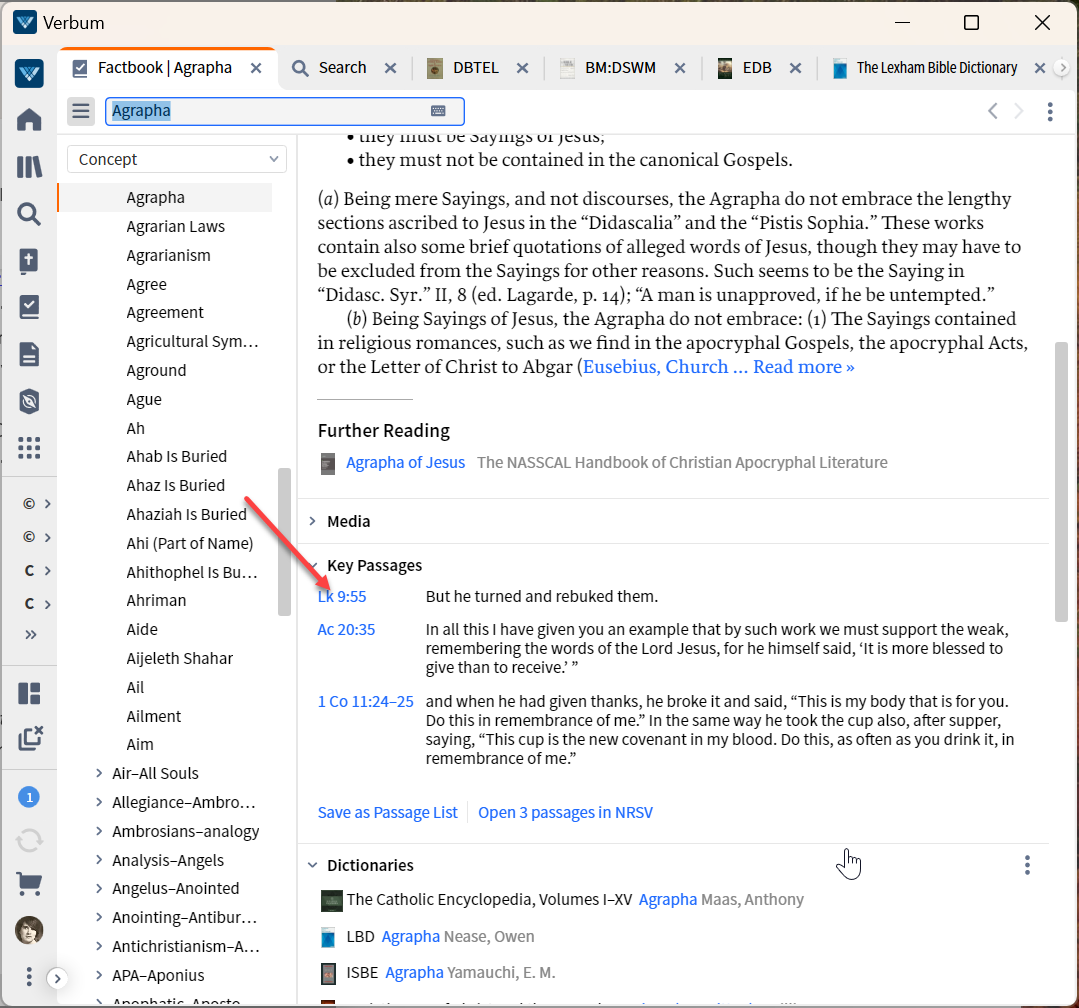Close the DBTEL tab
The height and width of the screenshot is (1008, 1079).
tap(522, 68)
